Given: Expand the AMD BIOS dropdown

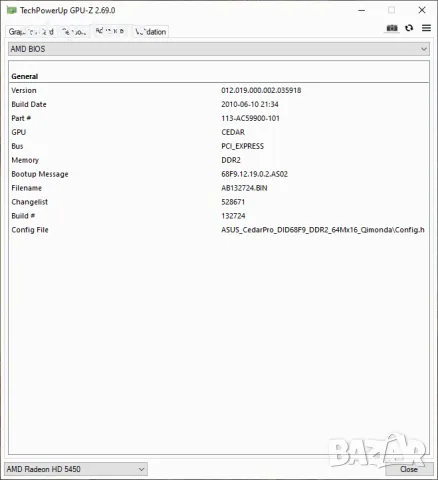Looking at the screenshot, I should (219, 49).
